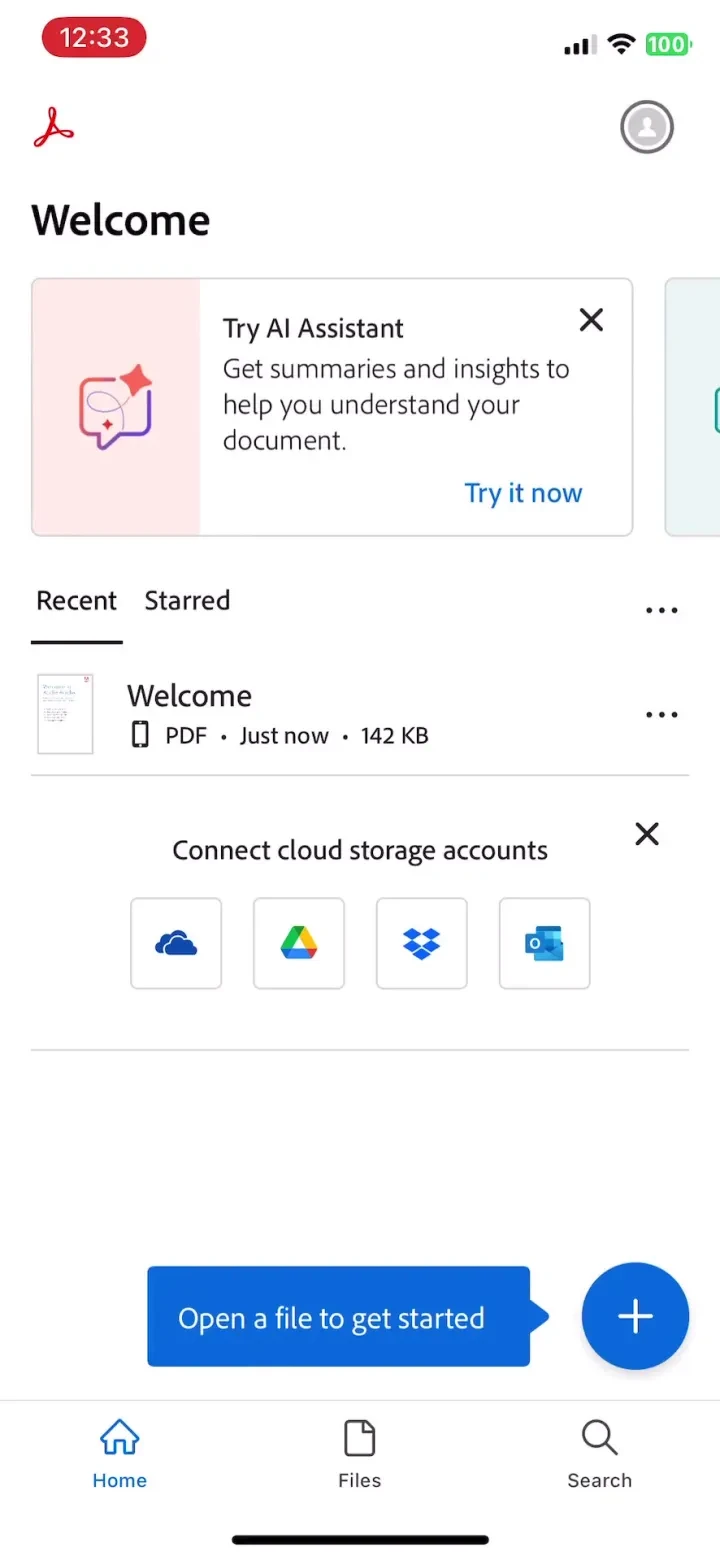Viewport: 720px width, 1560px height.
Task: Open the Welcome PDF thumbnail
Action: coord(65,714)
